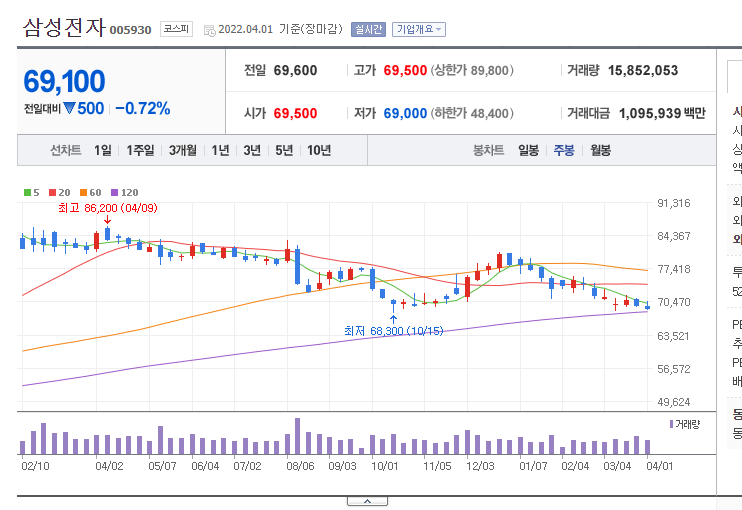The image size is (742, 510).
Task: Click the 12/03 date axis label
Action: coord(480,466)
